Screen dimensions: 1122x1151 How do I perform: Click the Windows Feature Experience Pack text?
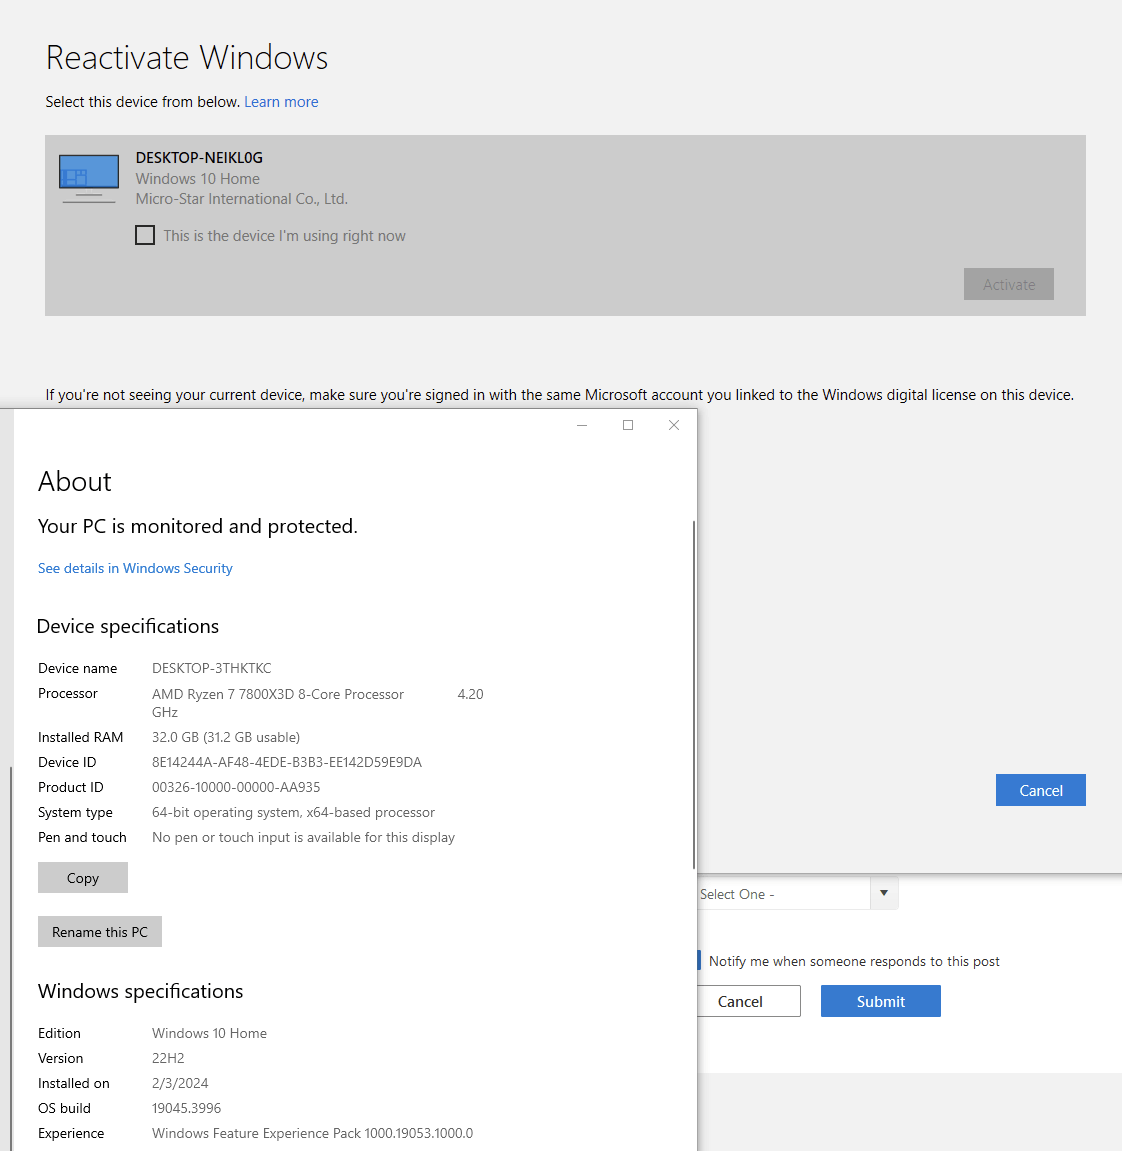point(312,1133)
